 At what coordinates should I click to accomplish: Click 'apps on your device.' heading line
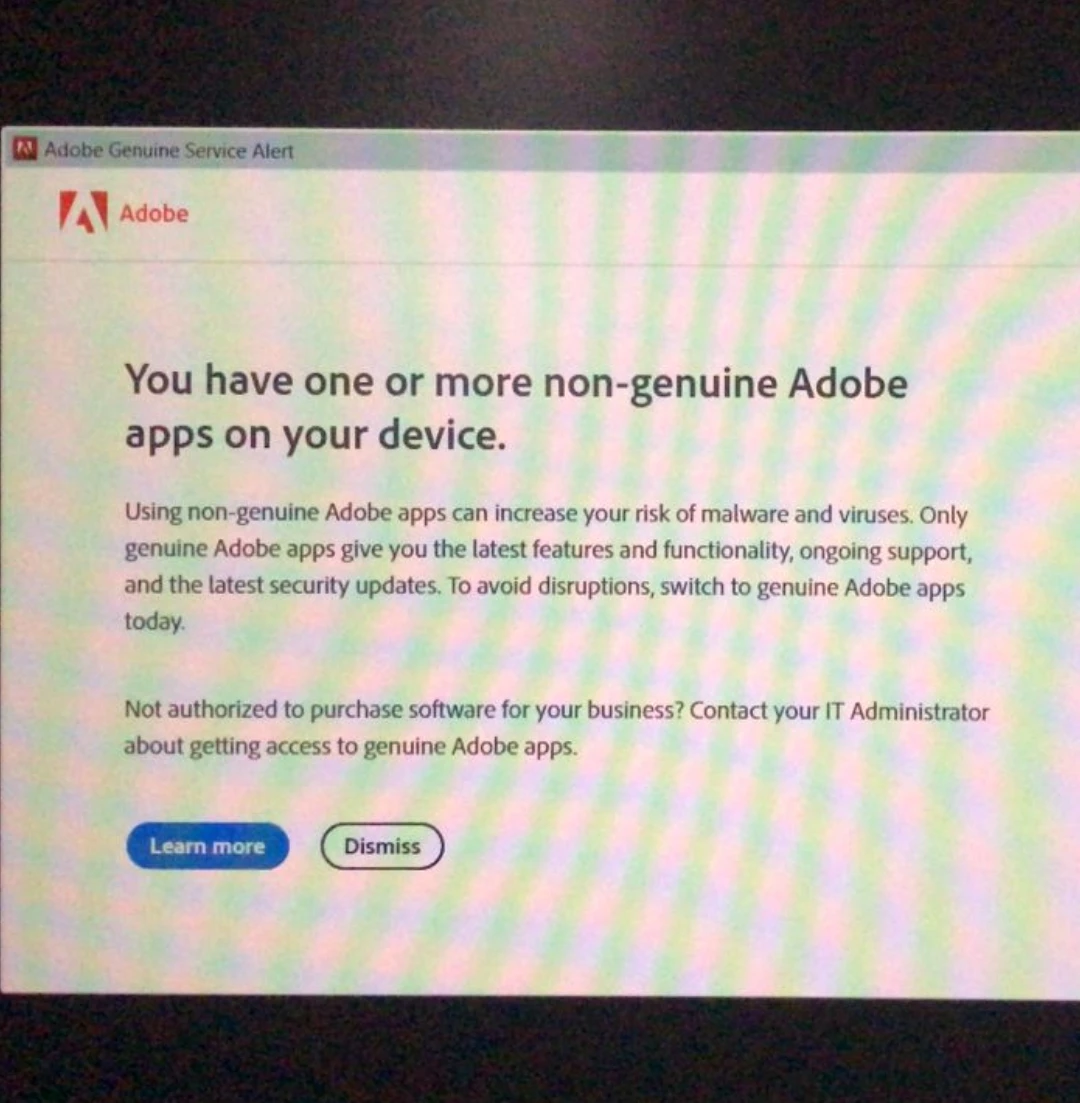[x=315, y=436]
